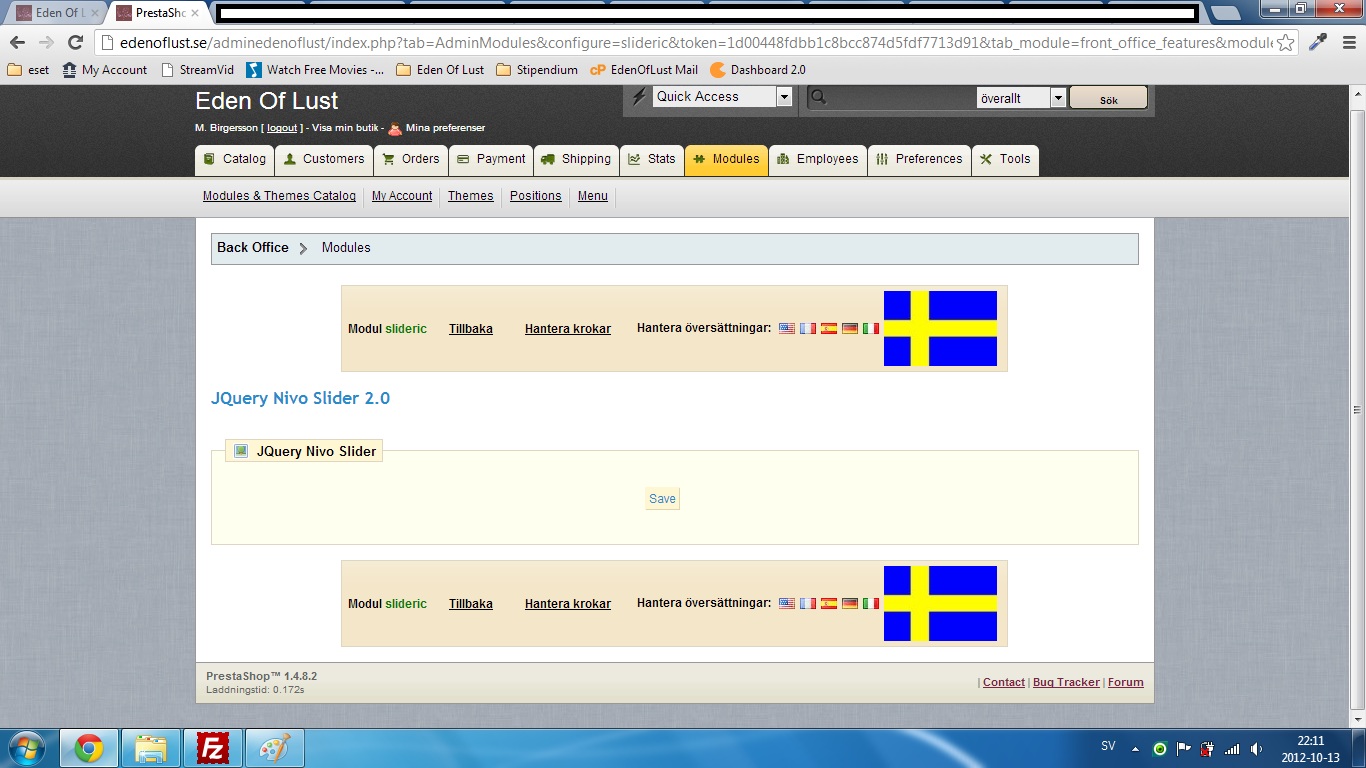This screenshot has width=1366, height=768.
Task: Open the Quick Access dropdown
Action: pos(722,97)
